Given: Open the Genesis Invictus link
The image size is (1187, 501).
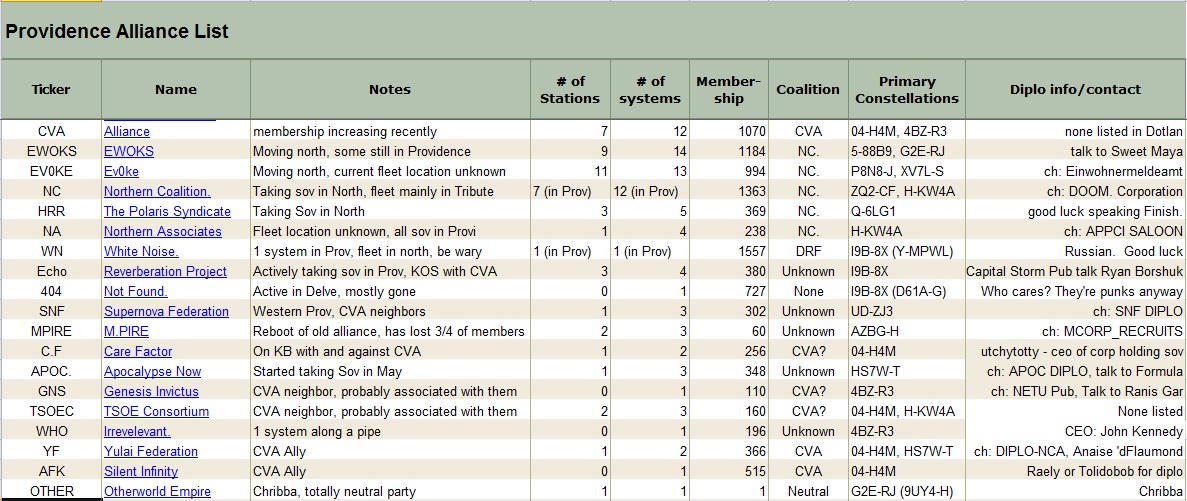Looking at the screenshot, I should 151,391.
